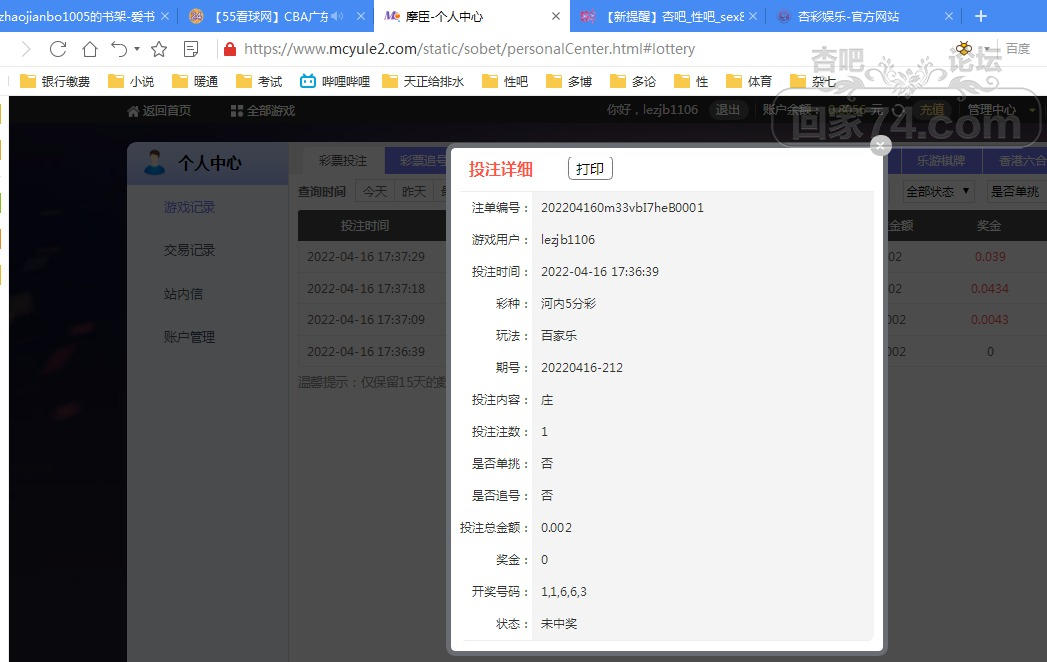Switch to the 乐游棋牌 tab
Screen dimensions: 1047x662
tap(941, 160)
